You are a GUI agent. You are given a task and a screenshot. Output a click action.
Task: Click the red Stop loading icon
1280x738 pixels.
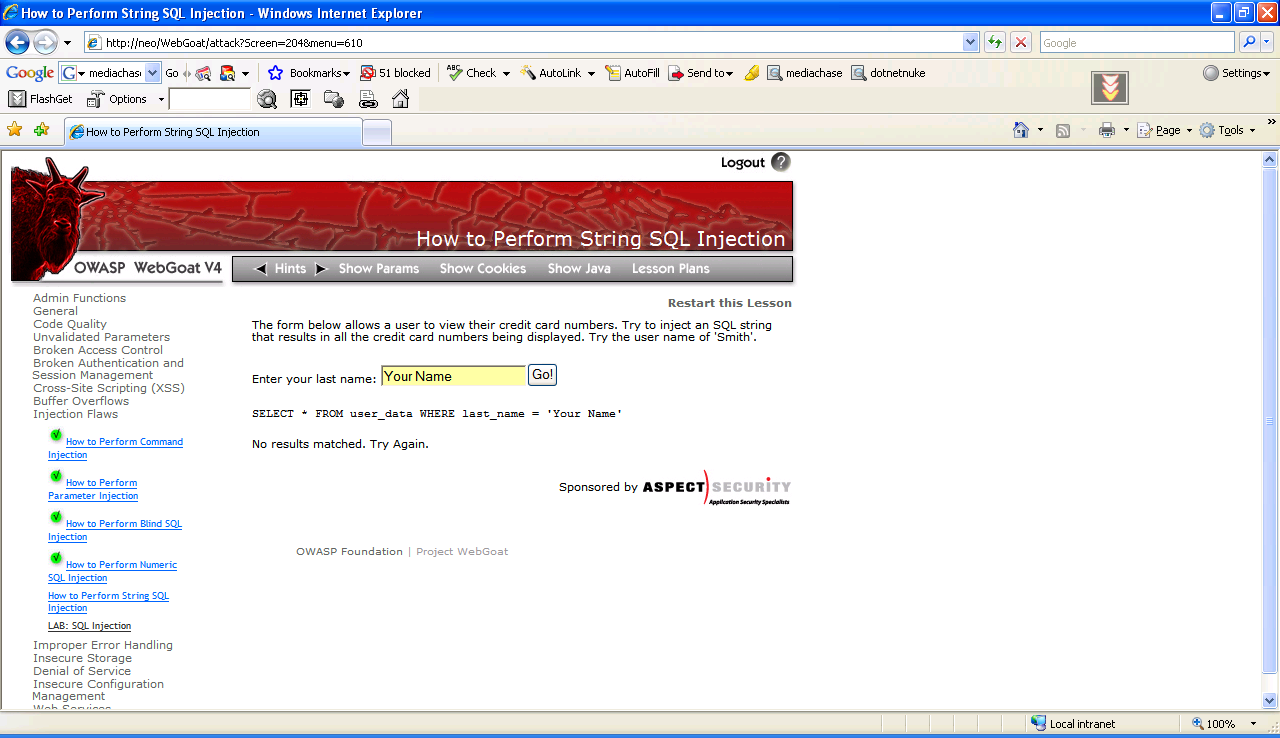[x=1021, y=42]
